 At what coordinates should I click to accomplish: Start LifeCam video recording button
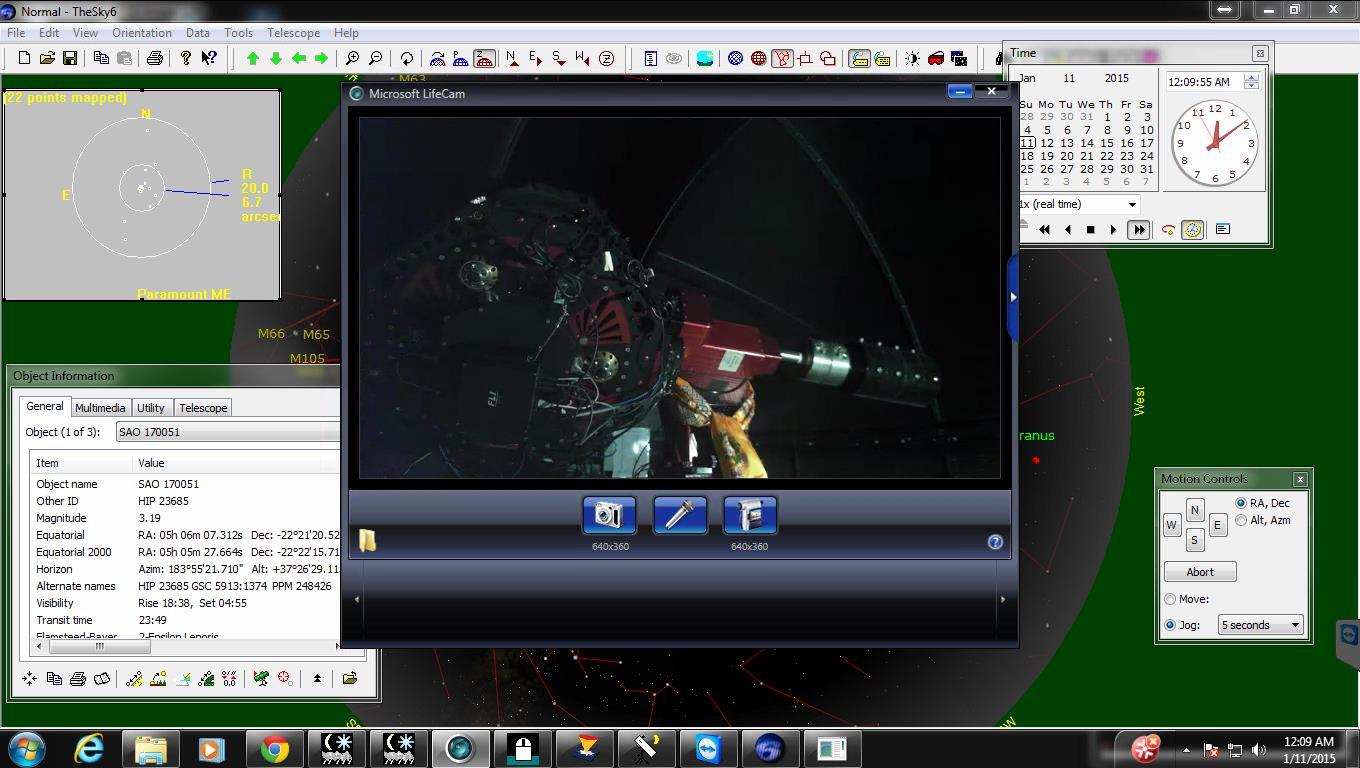pos(750,515)
